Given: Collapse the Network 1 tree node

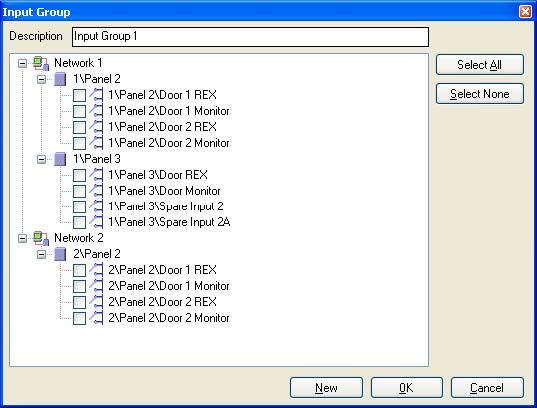Looking at the screenshot, I should tap(22, 63).
